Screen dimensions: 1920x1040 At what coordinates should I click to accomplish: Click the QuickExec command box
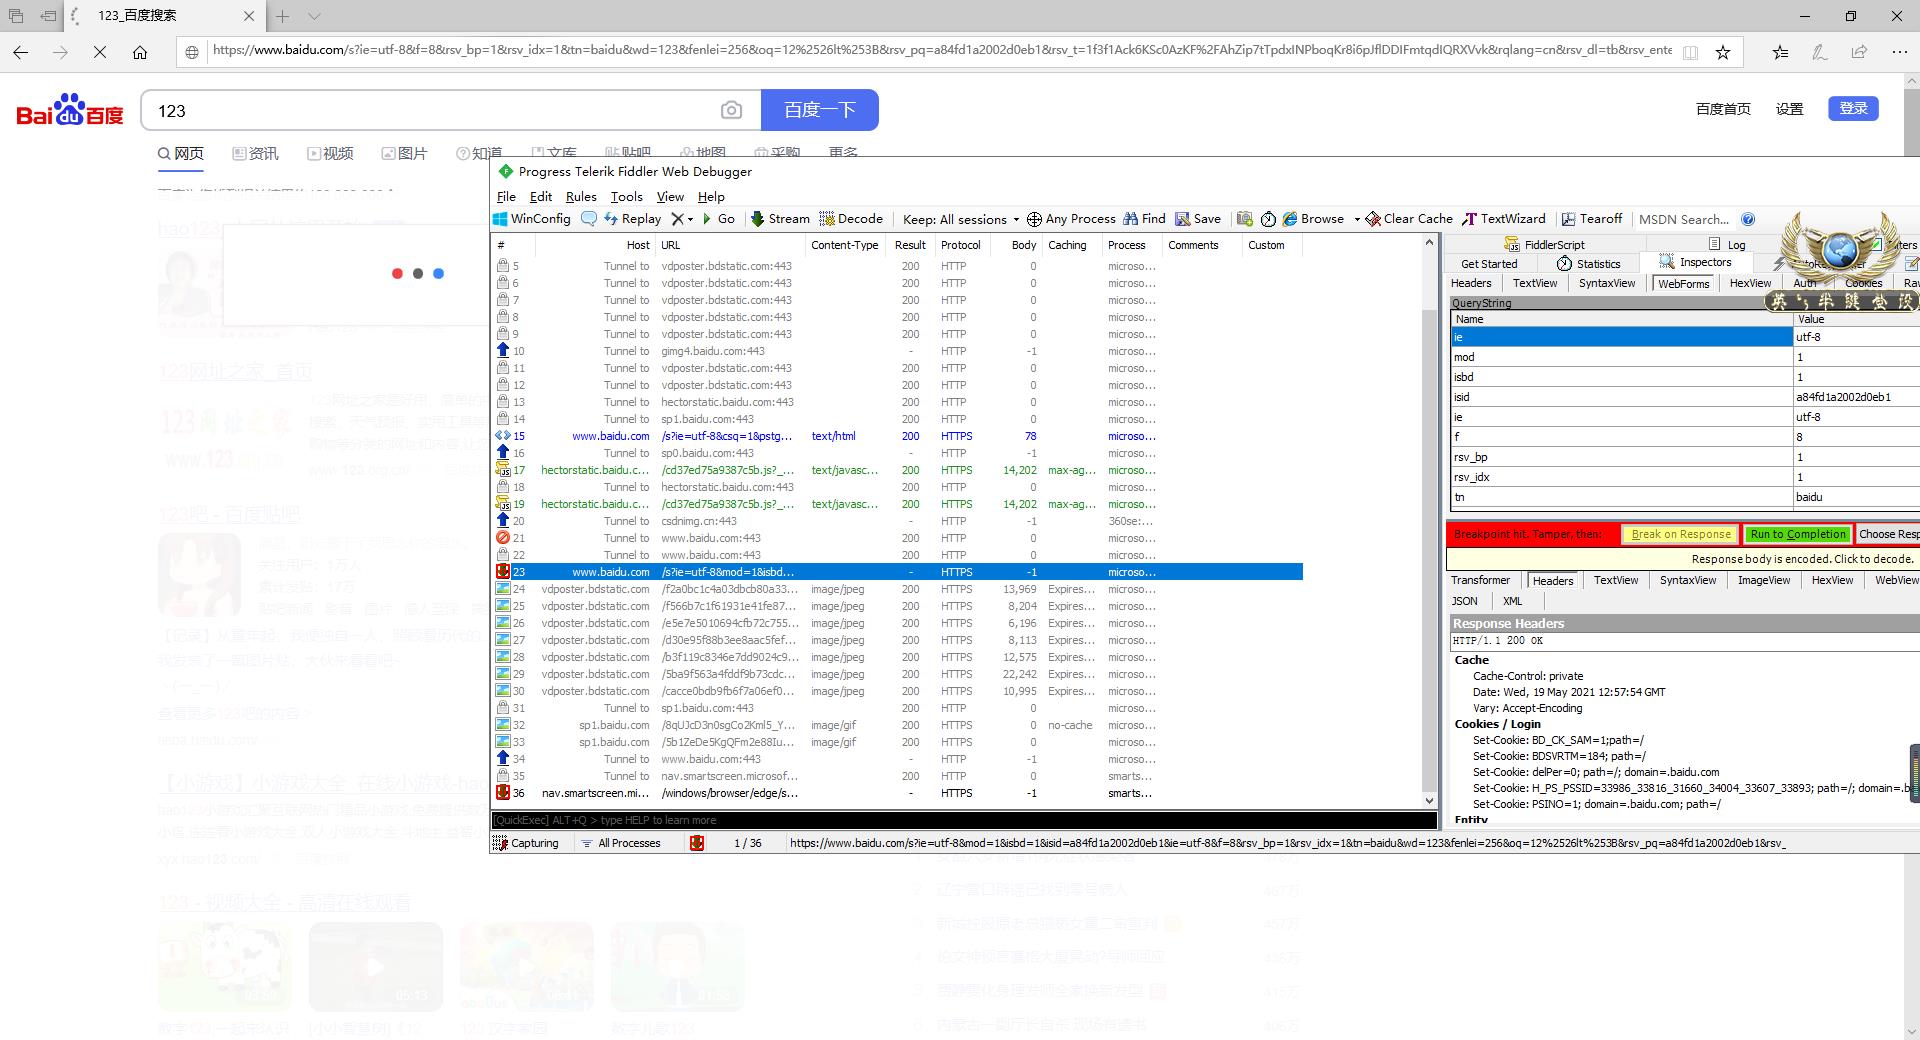click(964, 820)
